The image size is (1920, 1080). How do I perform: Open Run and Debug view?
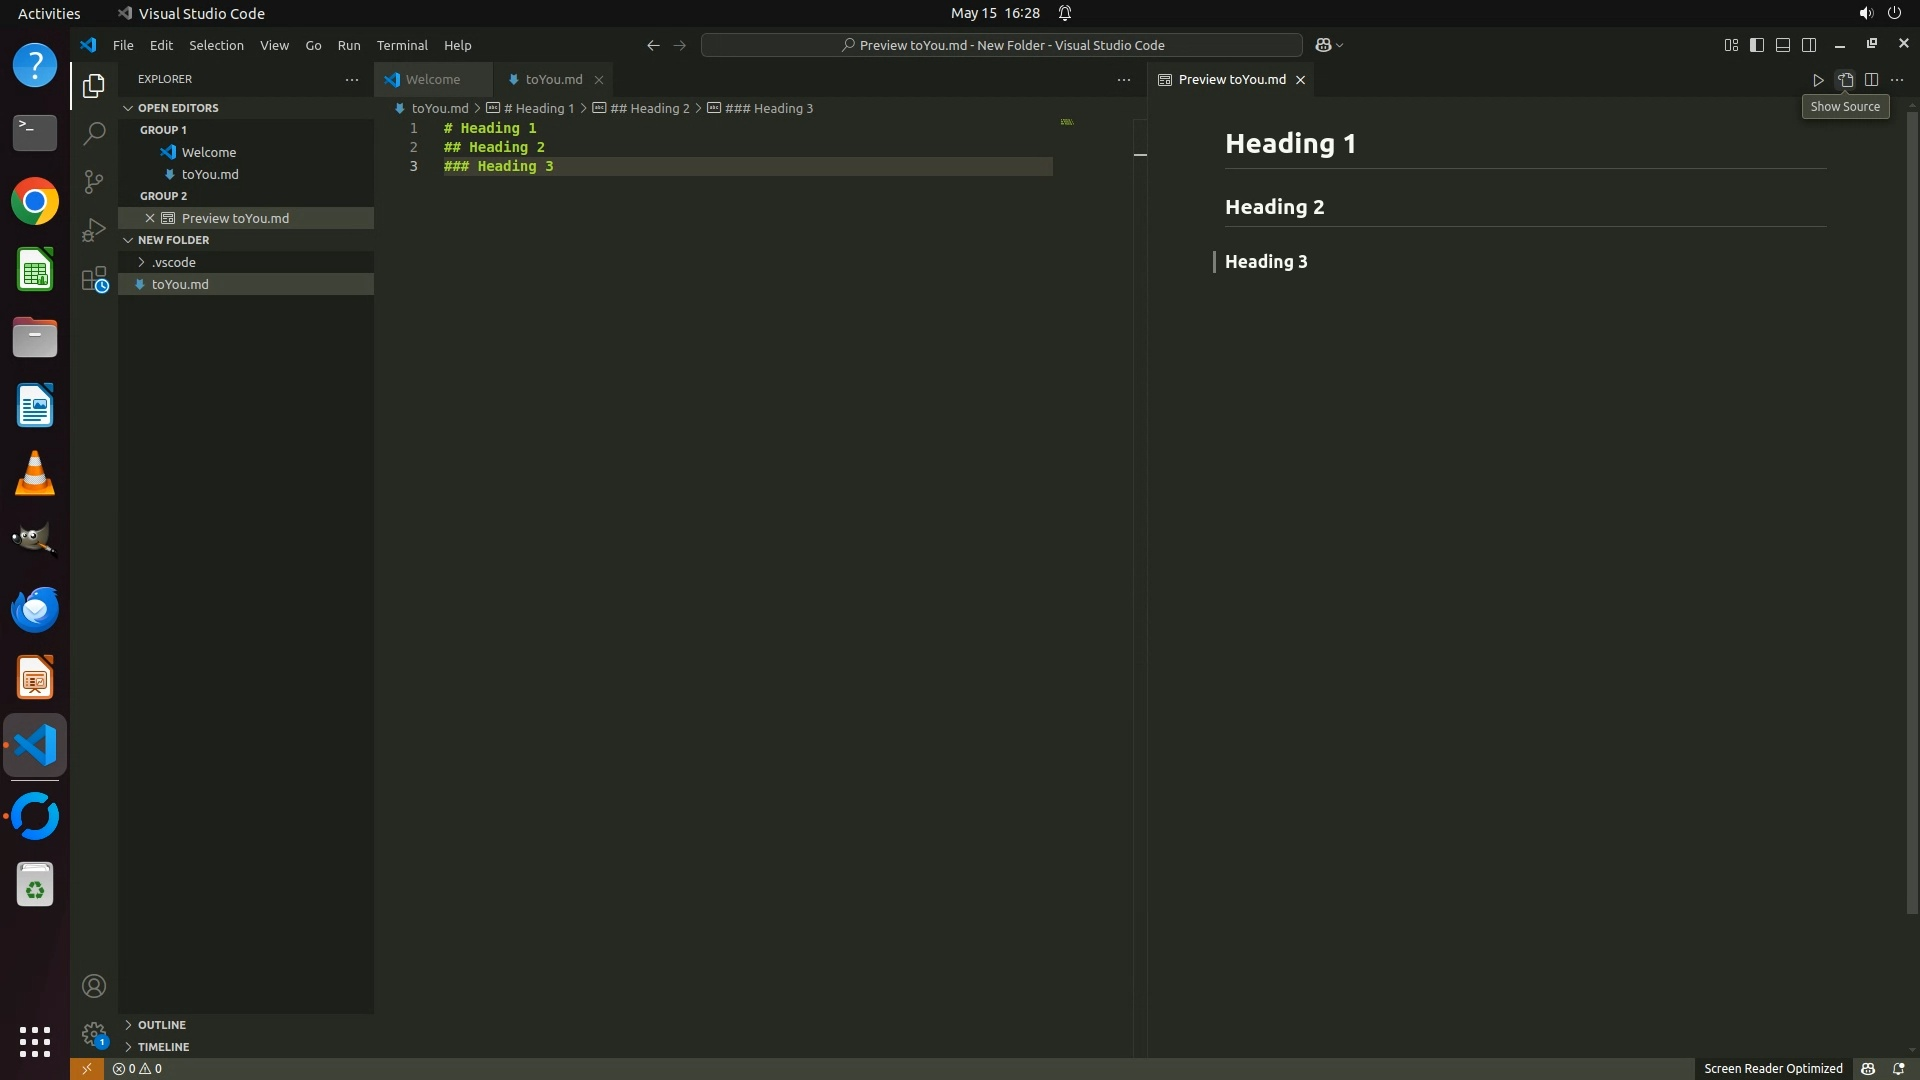coord(94,230)
